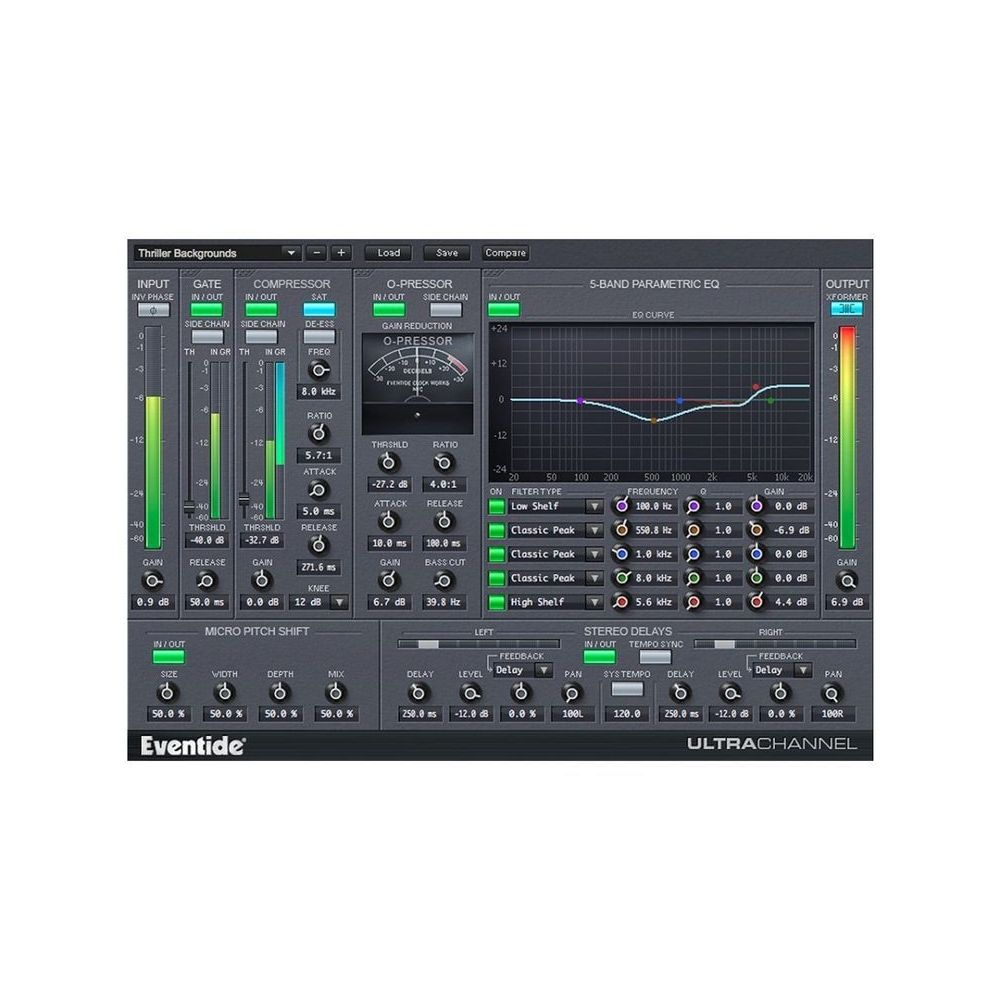
Task: Click the Output Xformer button
Action: pyautogui.click(x=847, y=310)
